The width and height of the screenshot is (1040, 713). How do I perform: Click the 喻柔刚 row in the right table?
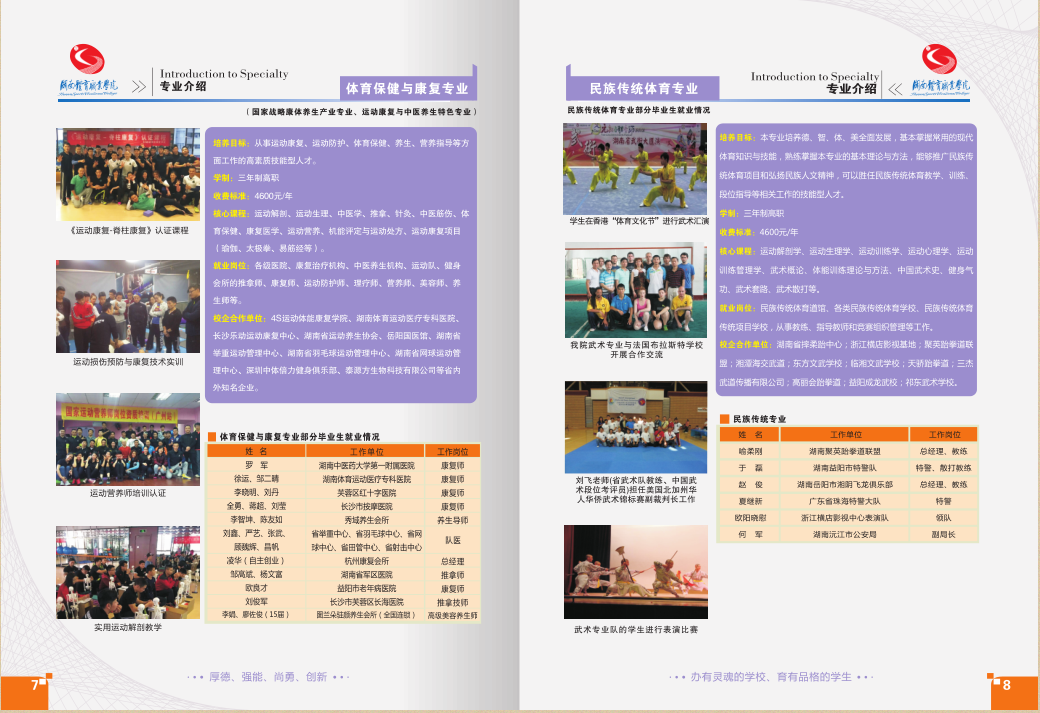[847, 451]
